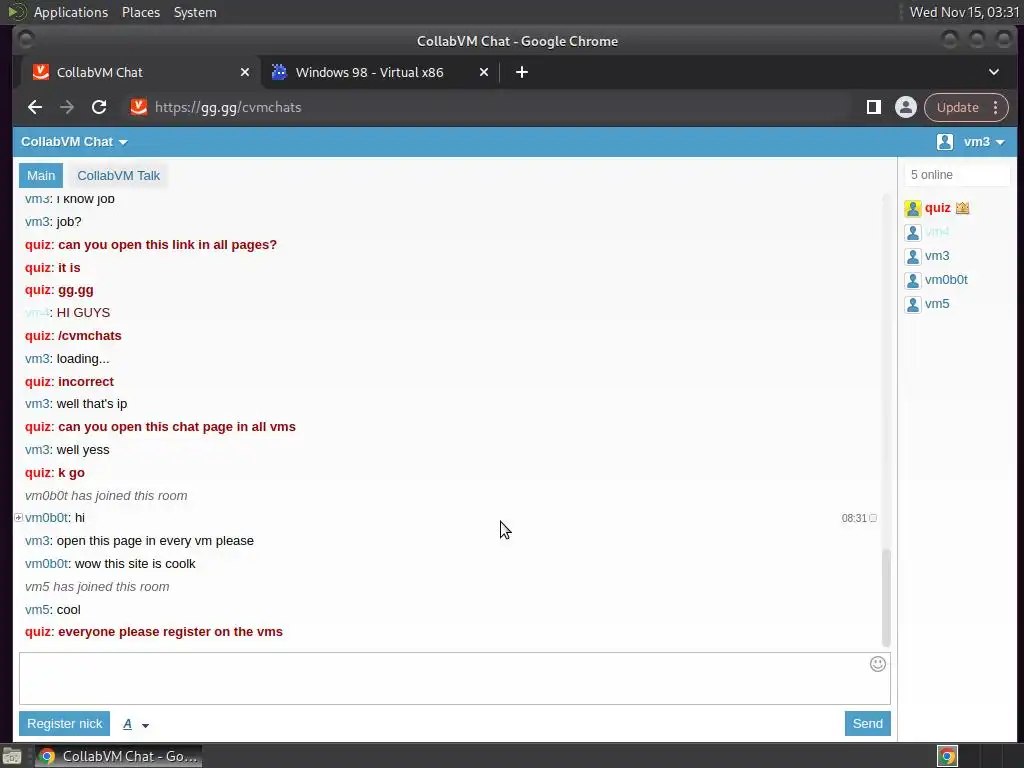This screenshot has width=1024, height=768.
Task: Open Chrome side panel icon
Action: [873, 107]
